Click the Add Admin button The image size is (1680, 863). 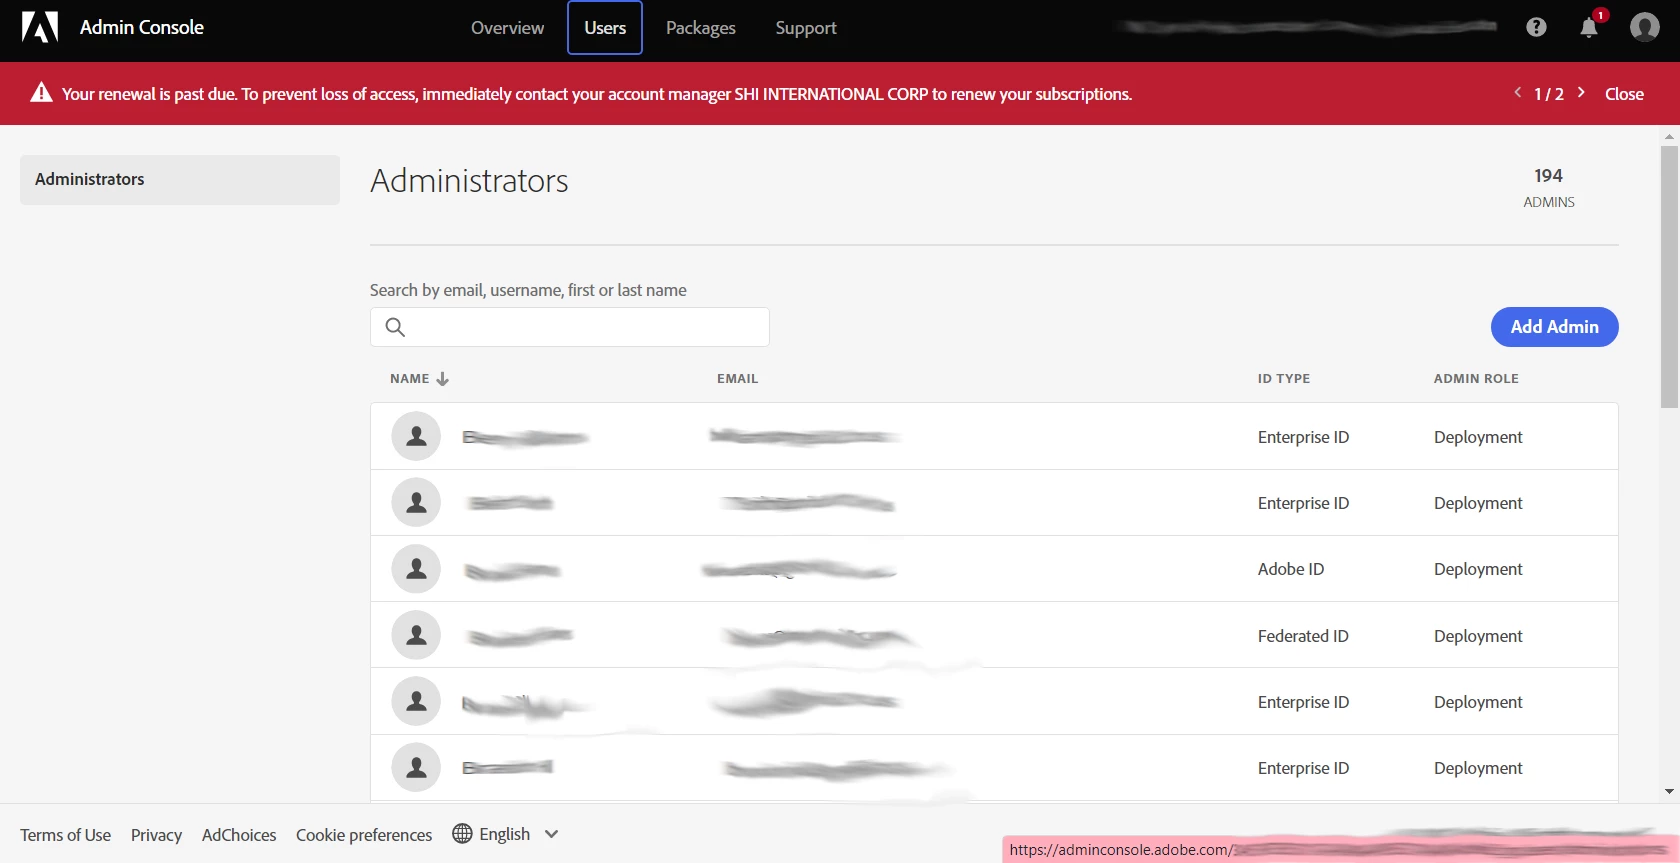(1554, 327)
